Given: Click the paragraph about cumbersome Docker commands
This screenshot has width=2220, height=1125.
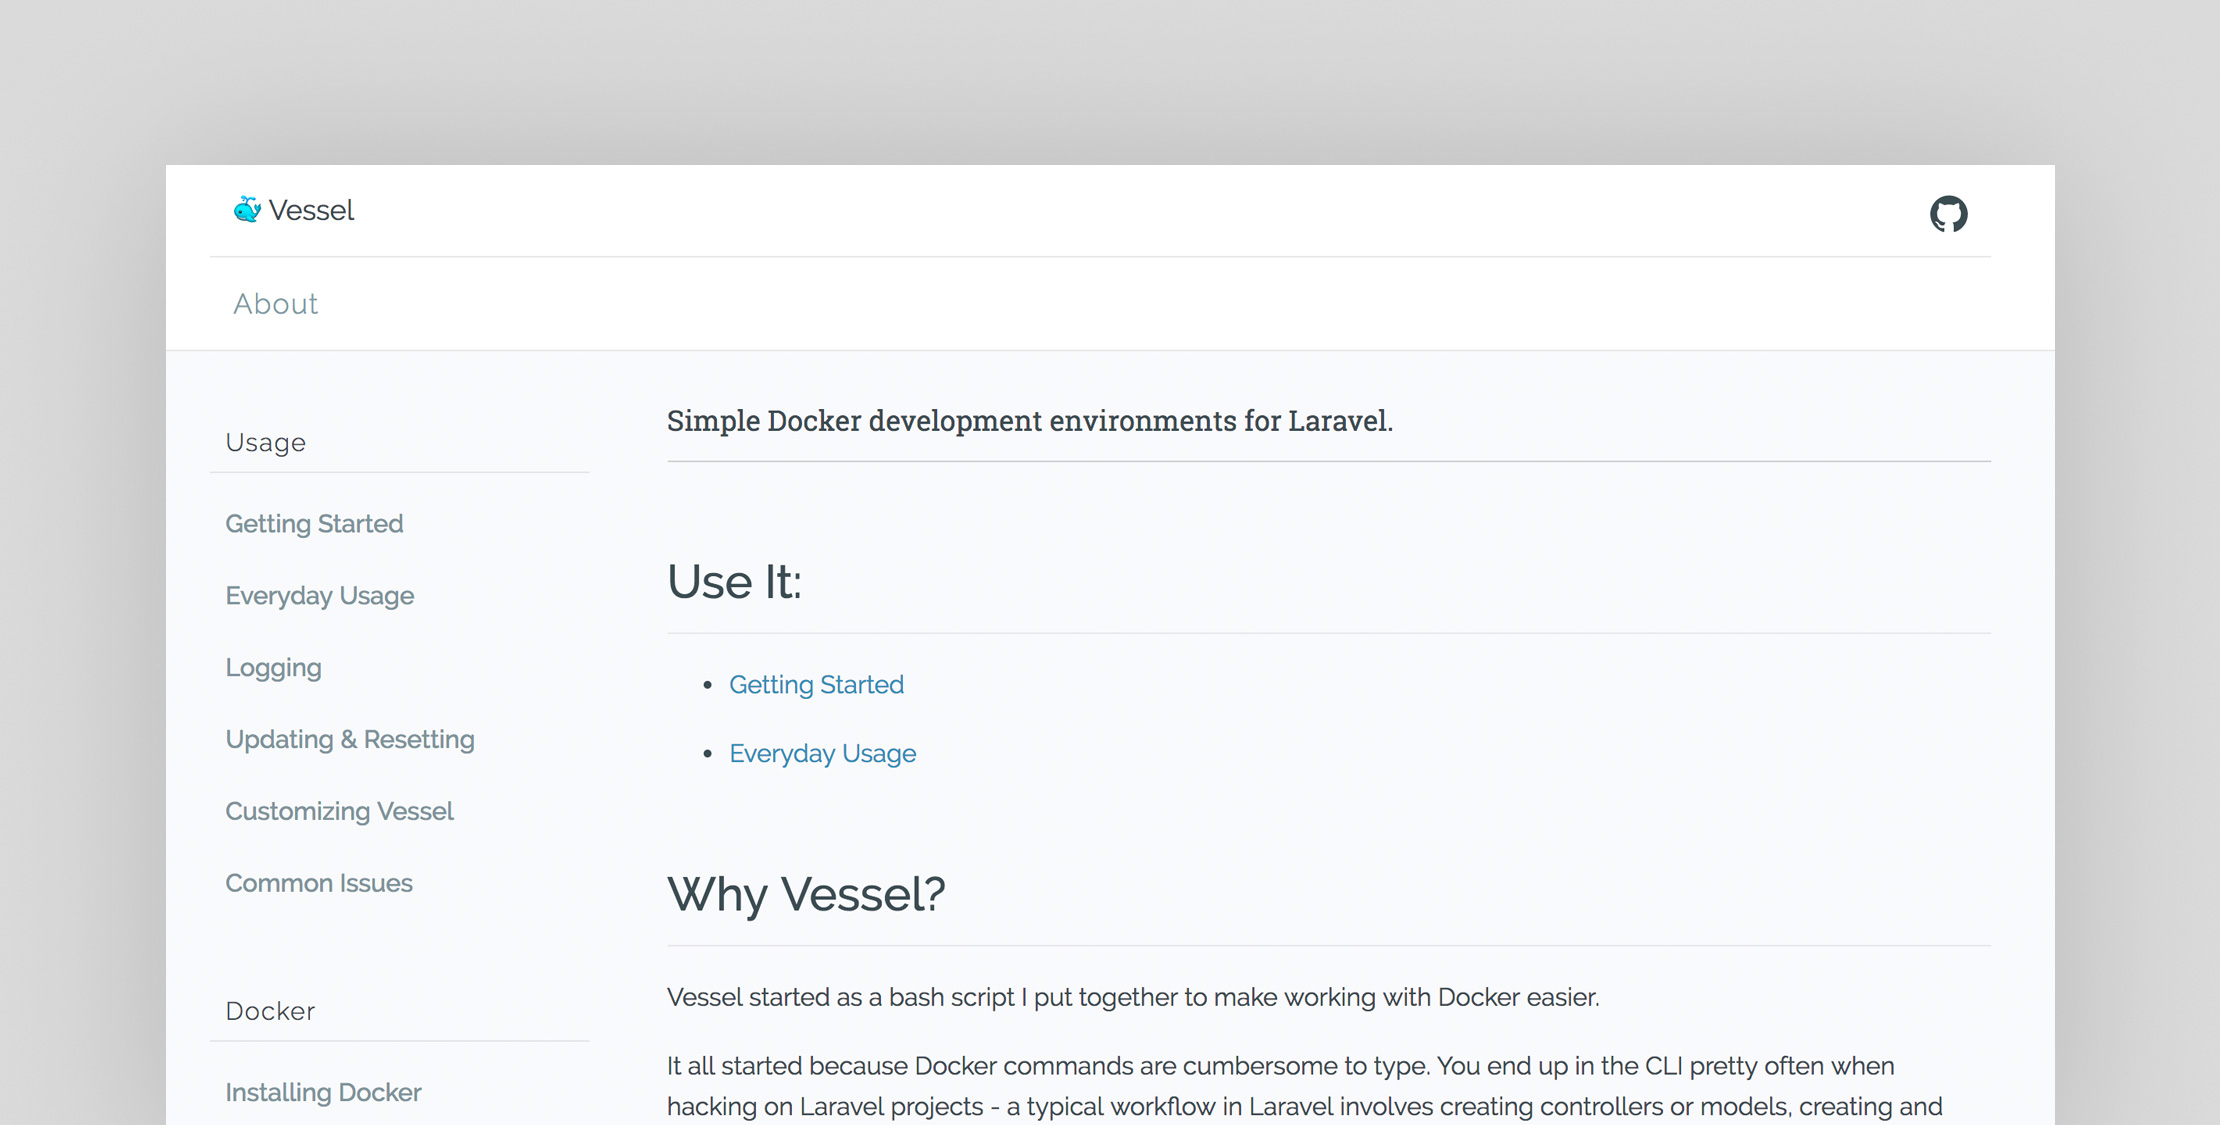Looking at the screenshot, I should click(x=1305, y=1087).
